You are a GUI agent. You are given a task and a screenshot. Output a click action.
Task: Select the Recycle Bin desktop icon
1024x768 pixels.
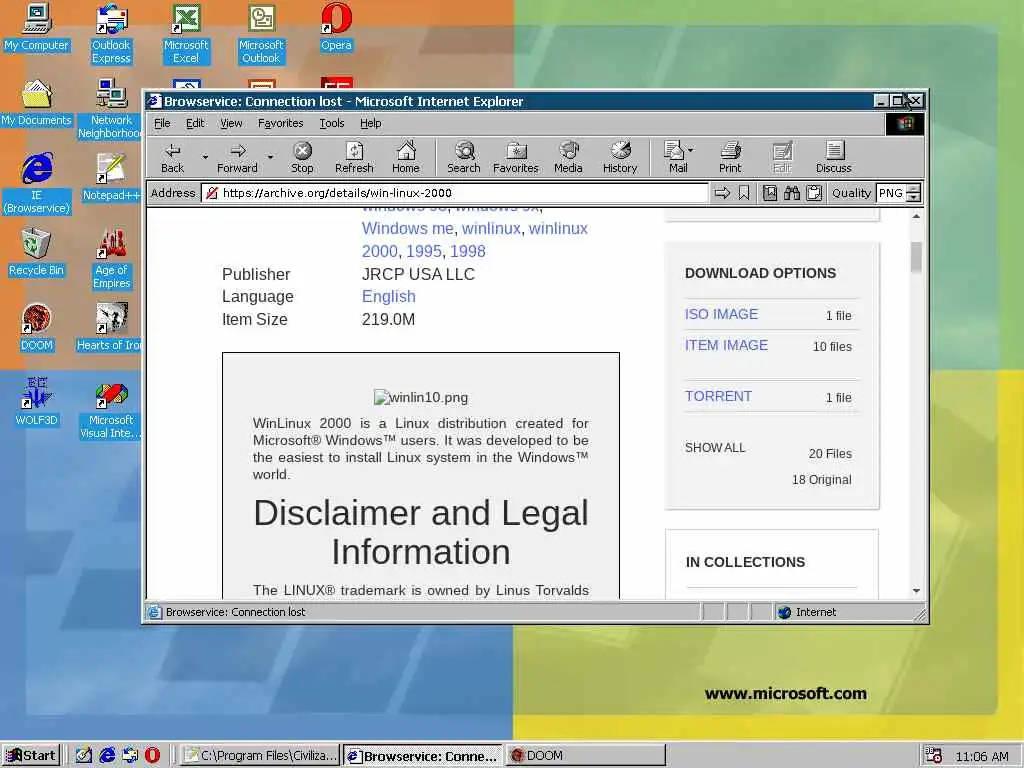coord(37,253)
